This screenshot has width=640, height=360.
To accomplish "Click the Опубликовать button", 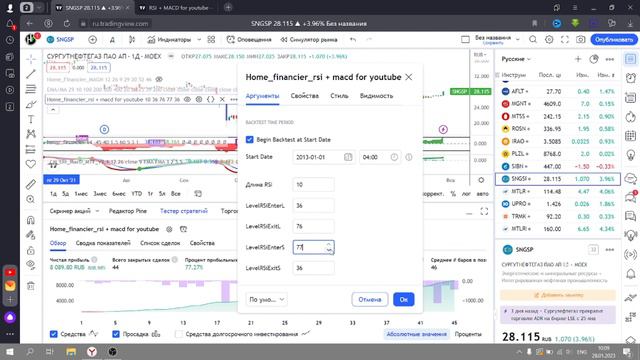I will (x=614, y=40).
